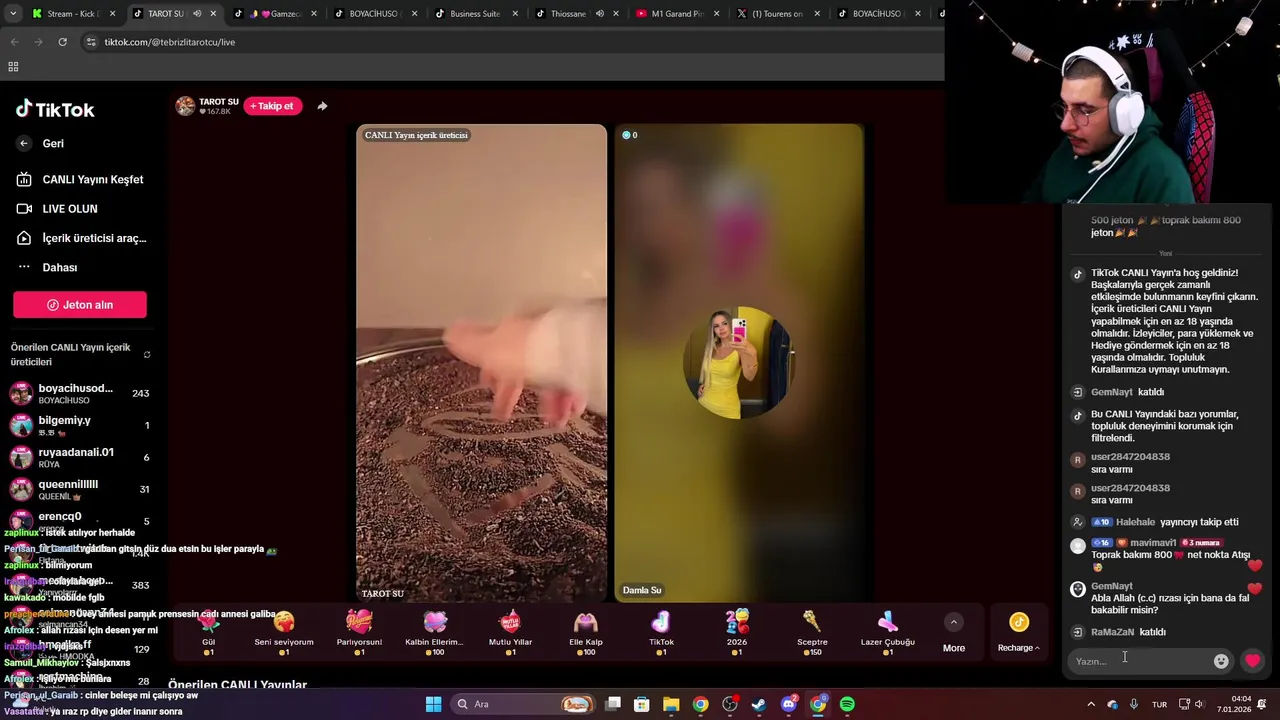Viewport: 1280px width, 720px height.
Task: Switch to Gamzeci TikTok tab
Action: click(x=274, y=14)
